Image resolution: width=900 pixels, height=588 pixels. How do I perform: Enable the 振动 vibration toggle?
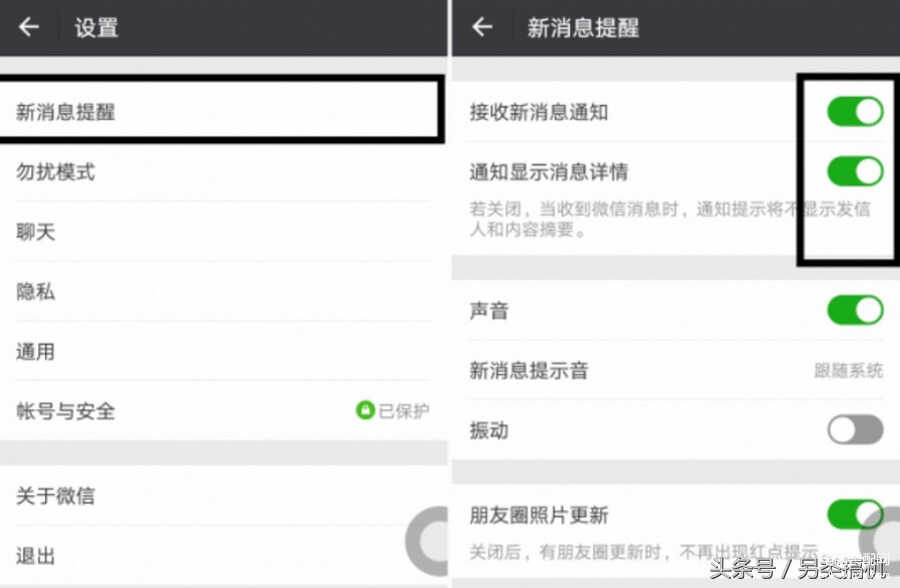coord(855,430)
